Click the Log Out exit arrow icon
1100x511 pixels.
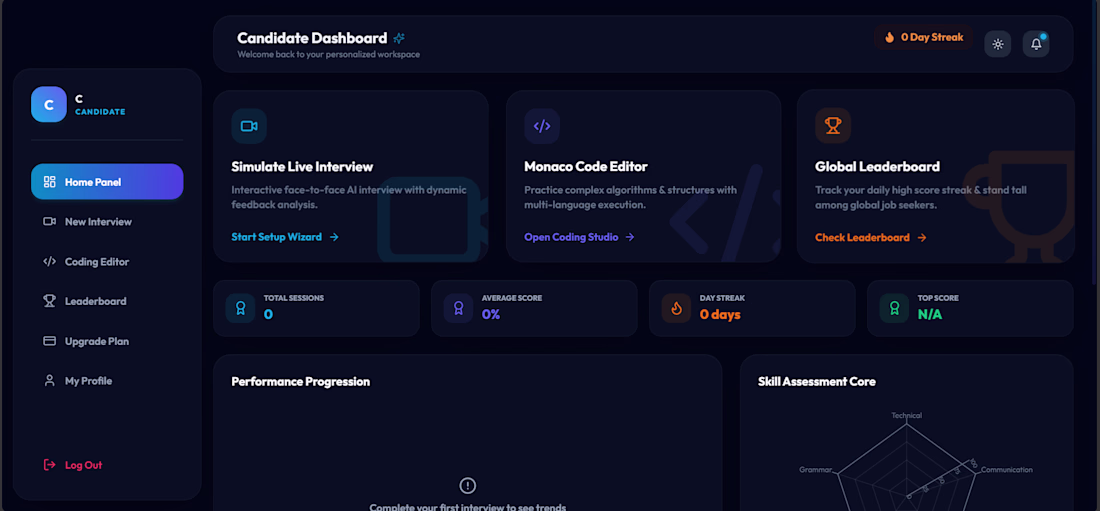point(49,465)
